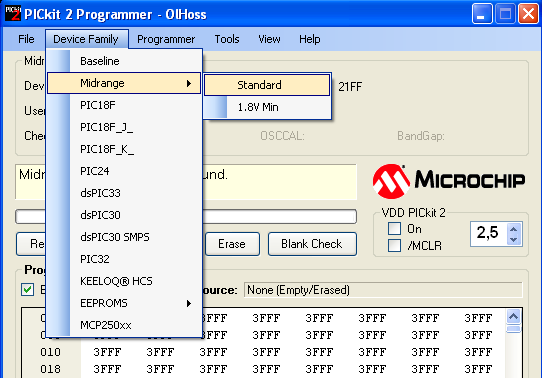Select PIC18F_K_ device family
This screenshot has height=378, width=542.
(124, 149)
